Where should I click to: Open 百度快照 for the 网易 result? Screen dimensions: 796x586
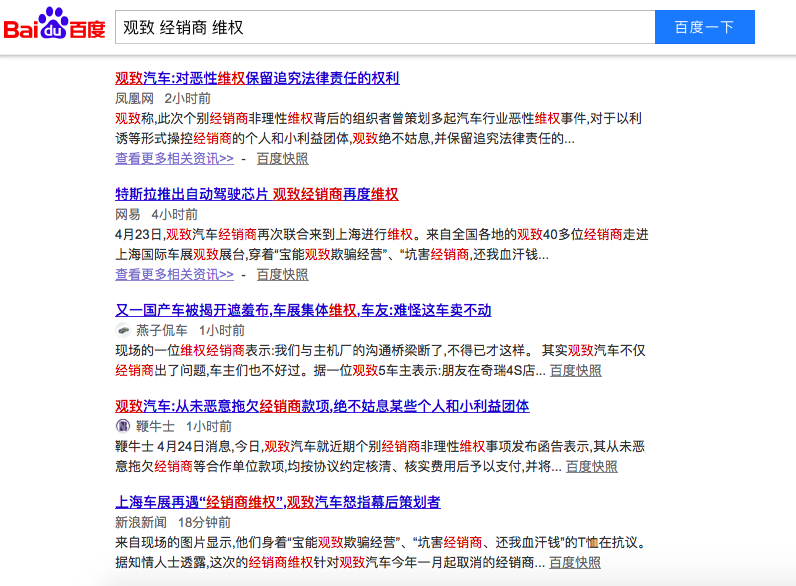[283, 274]
